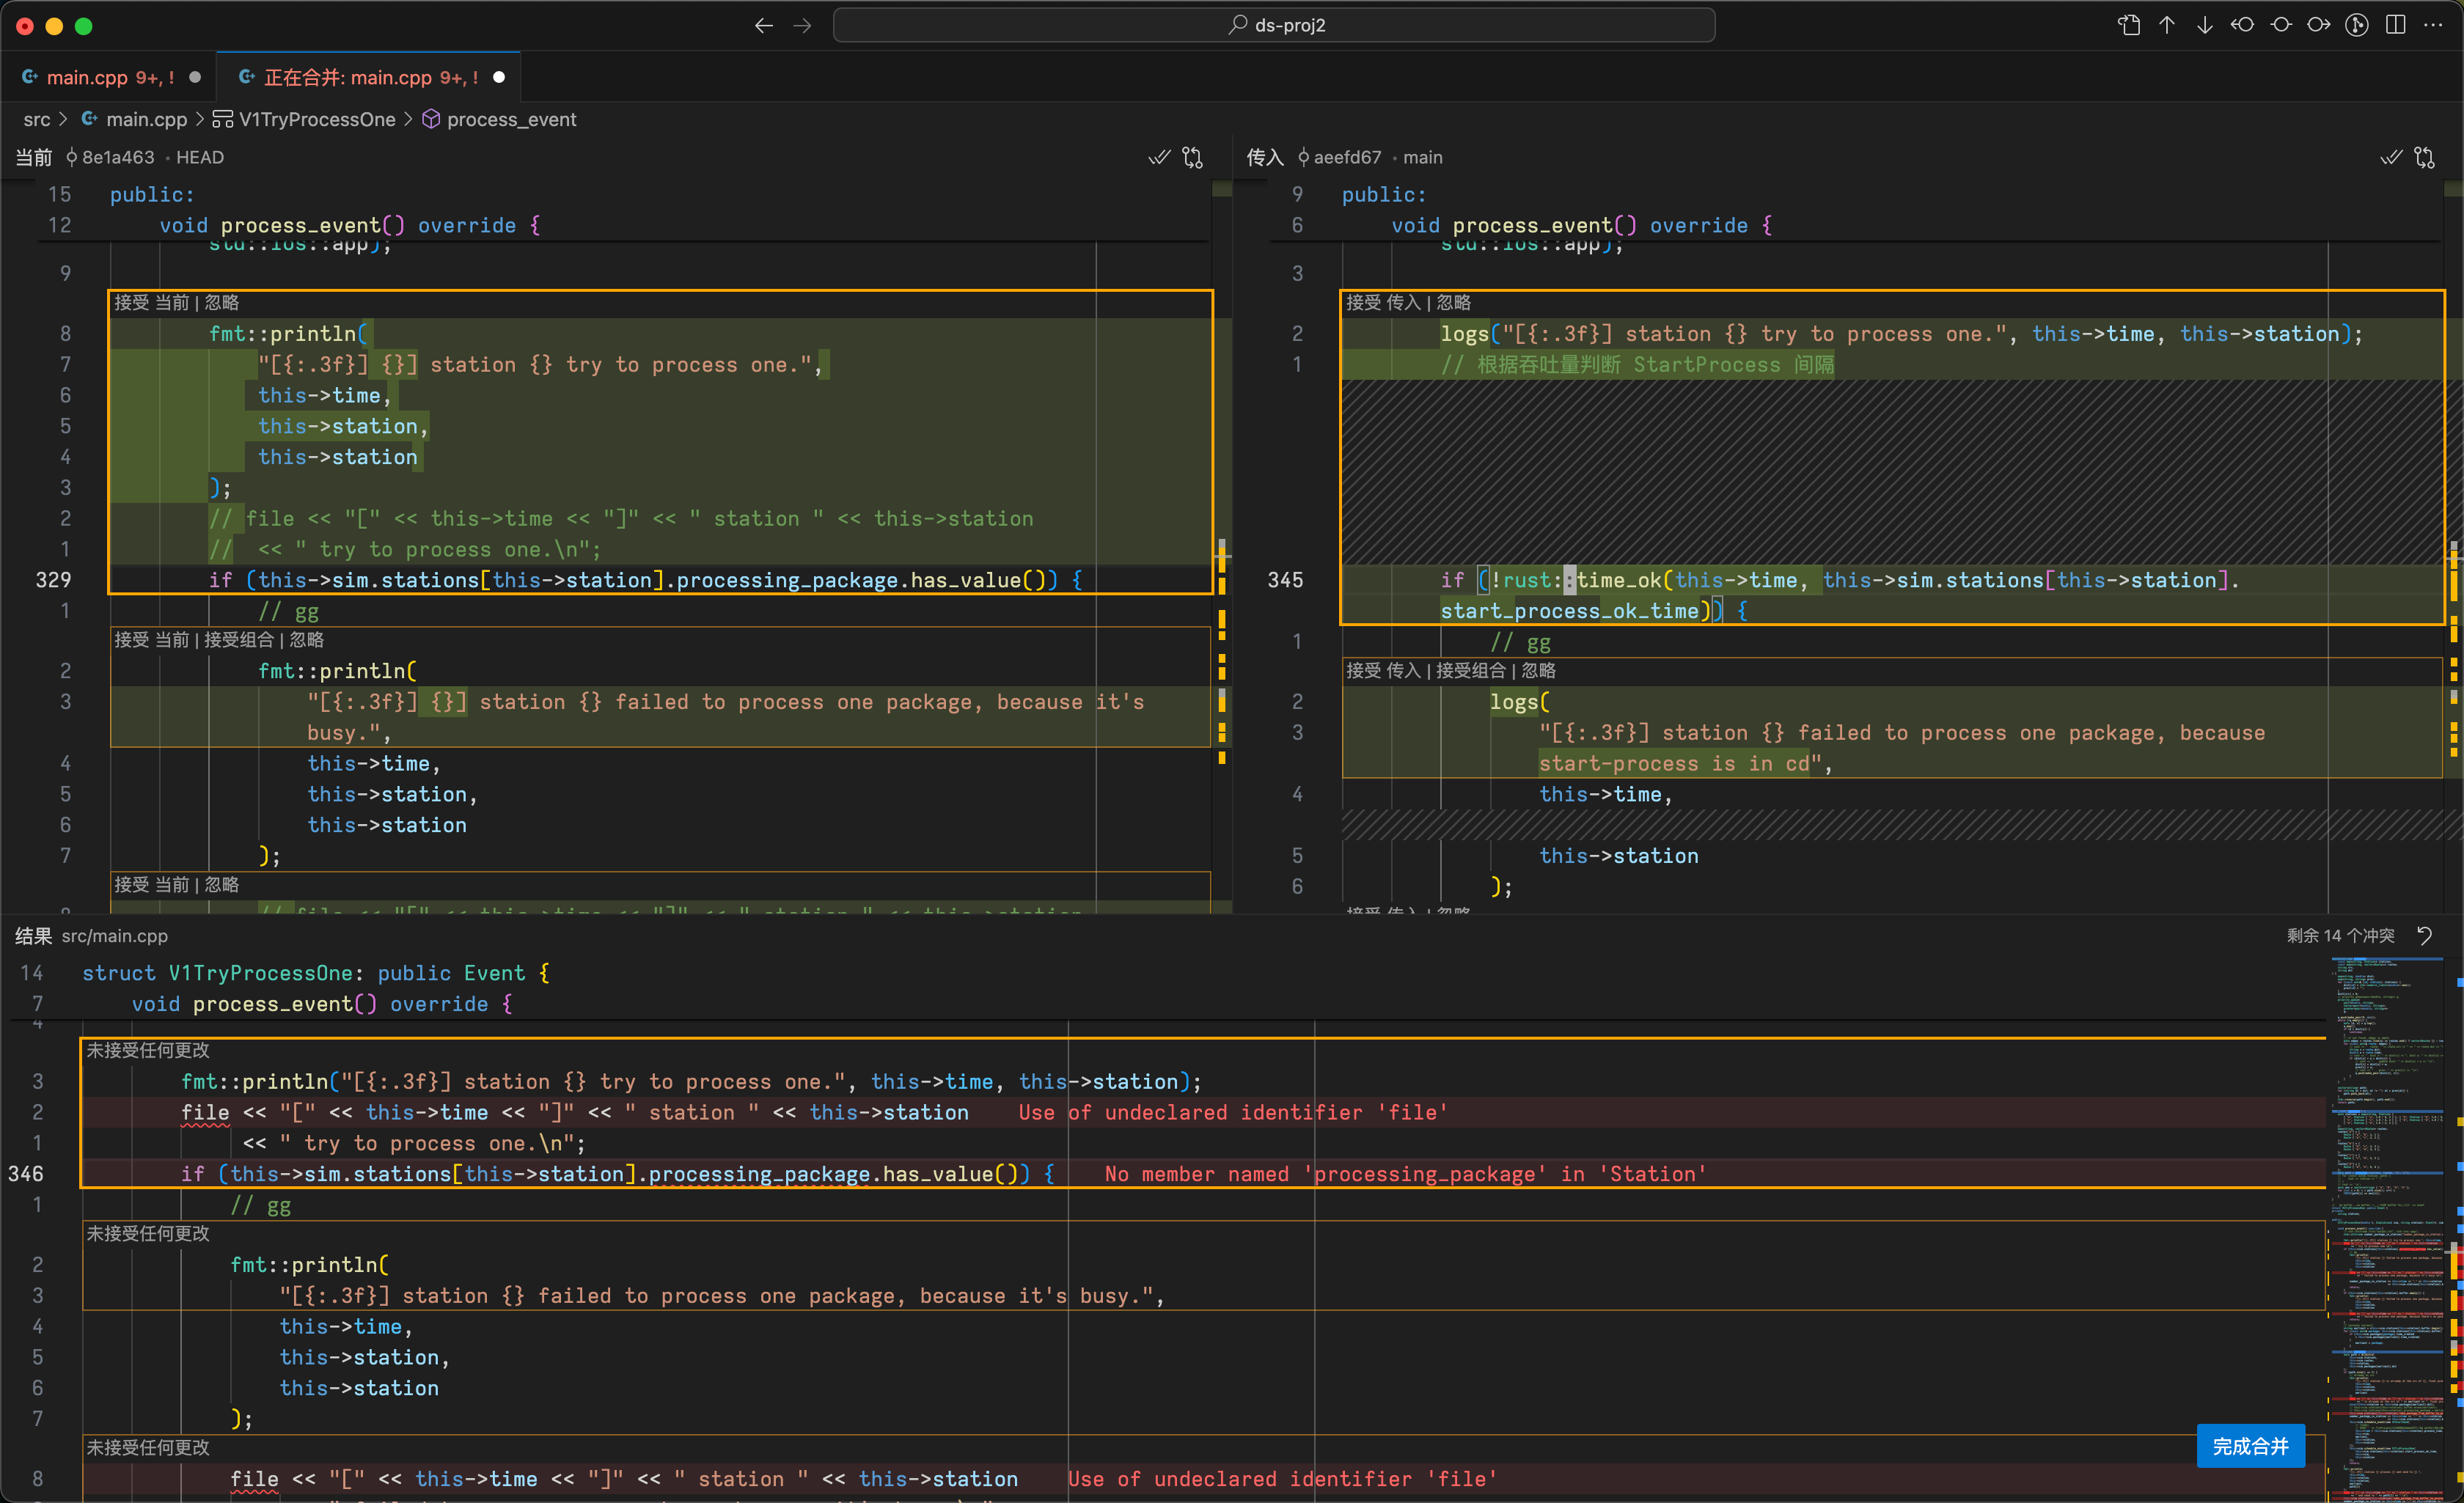Open the src breadcrumb dropdown
The image size is (2464, 1503).
tap(37, 119)
